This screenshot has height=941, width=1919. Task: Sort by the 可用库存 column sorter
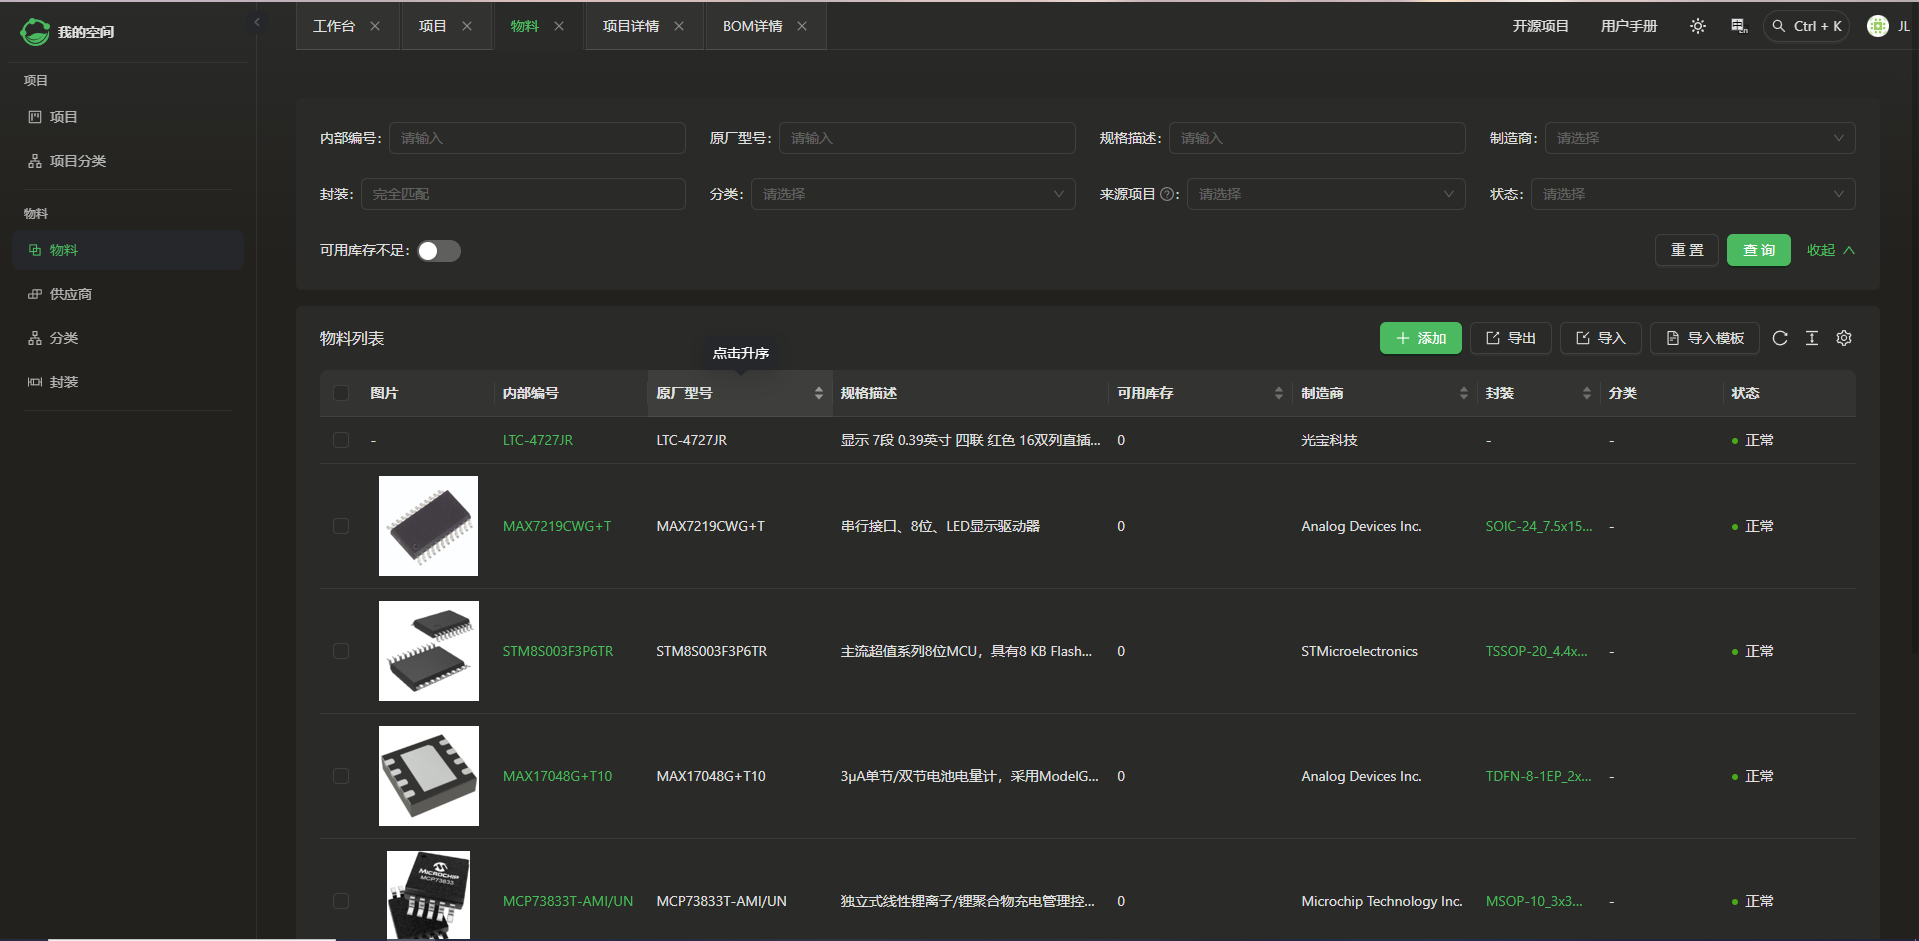point(1278,393)
